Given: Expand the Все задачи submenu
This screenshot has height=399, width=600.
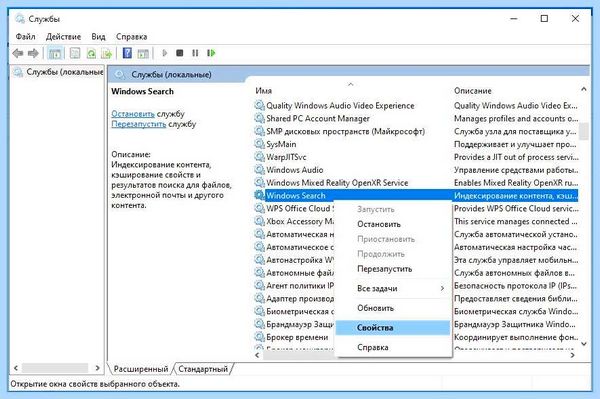Looking at the screenshot, I should click(x=393, y=288).
